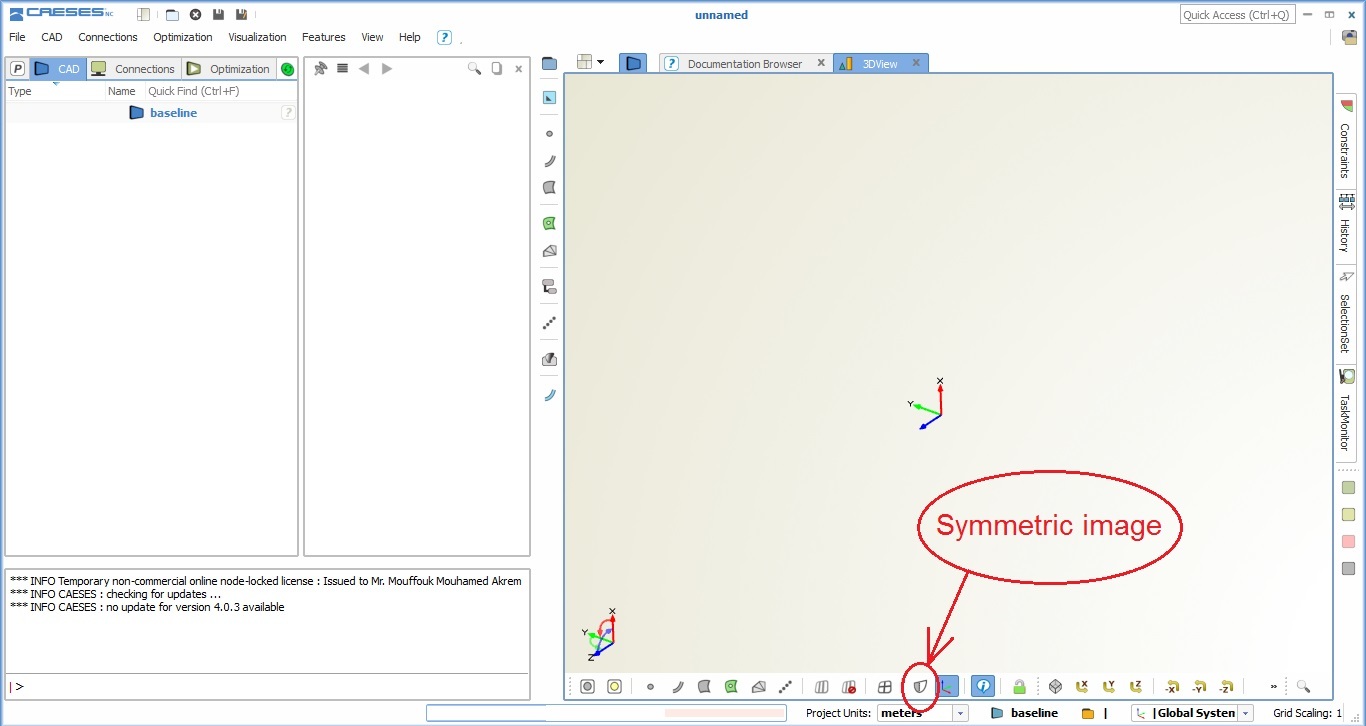
Task: Click the dark shaded-shape icon in left toolbar
Action: click(x=549, y=359)
